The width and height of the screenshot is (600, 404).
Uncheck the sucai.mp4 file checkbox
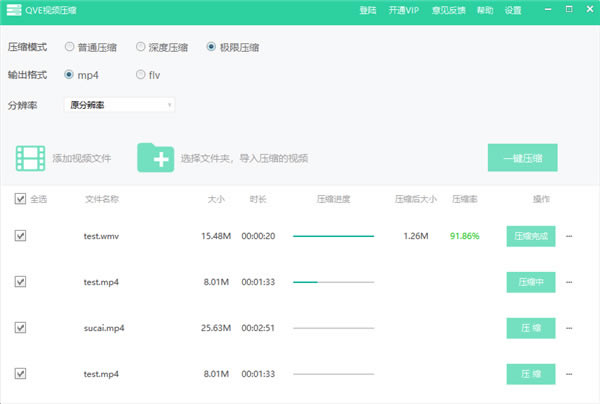21,327
